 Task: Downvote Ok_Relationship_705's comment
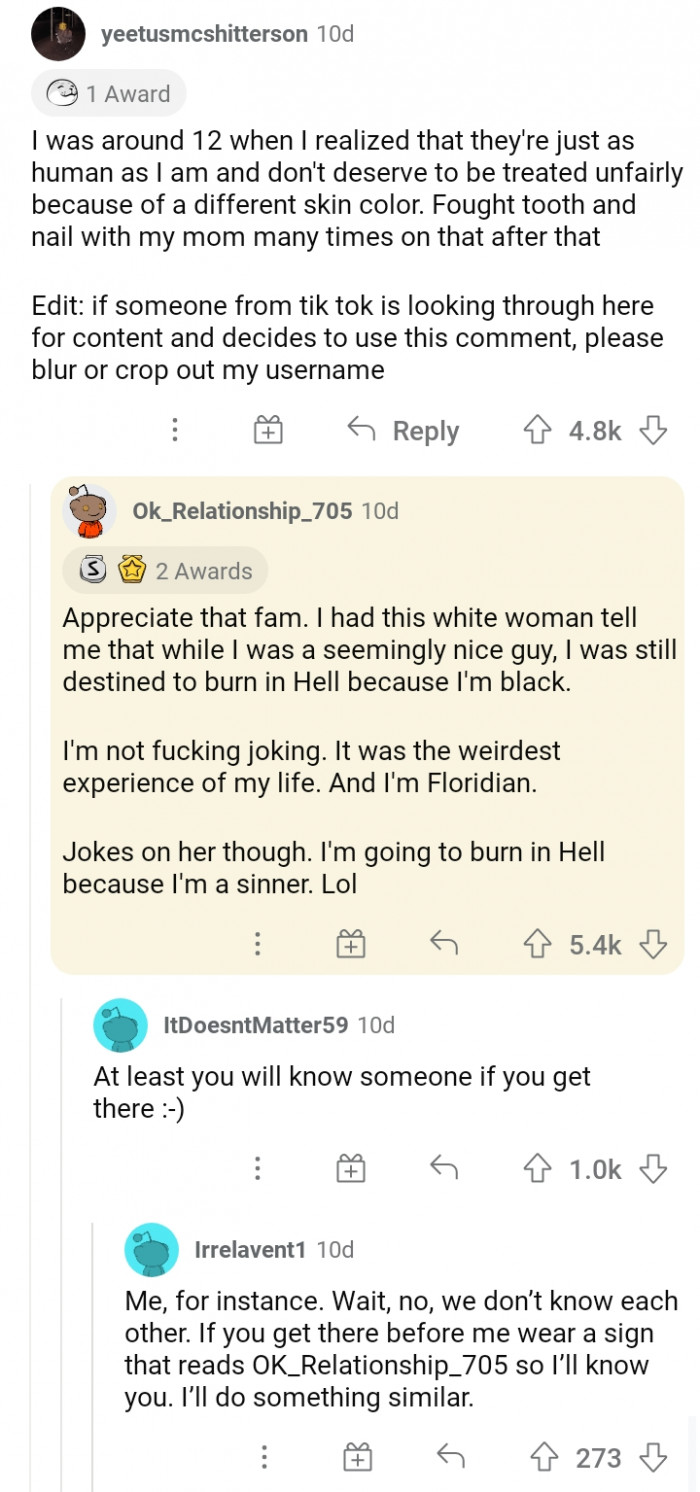coord(653,944)
